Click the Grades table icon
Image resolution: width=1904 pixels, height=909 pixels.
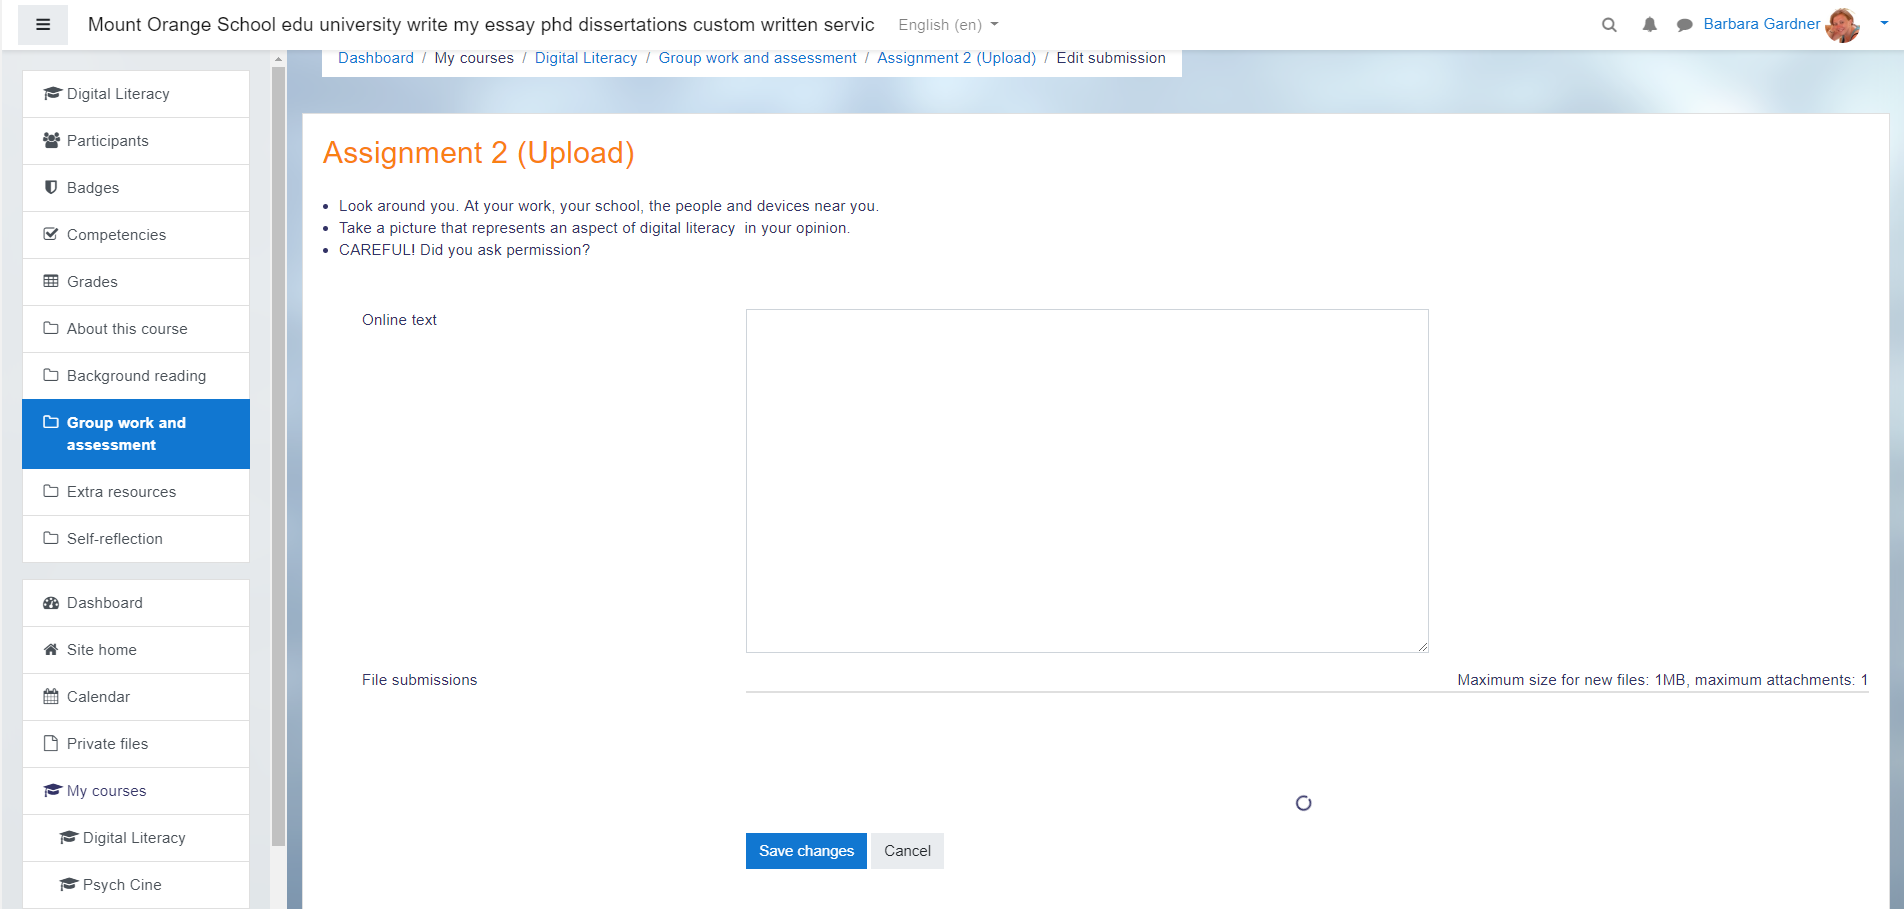[51, 282]
